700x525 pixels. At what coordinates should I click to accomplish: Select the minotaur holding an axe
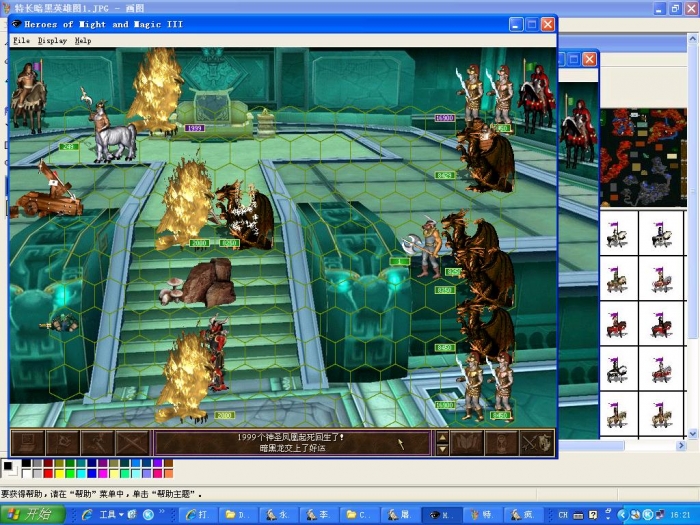[425, 248]
